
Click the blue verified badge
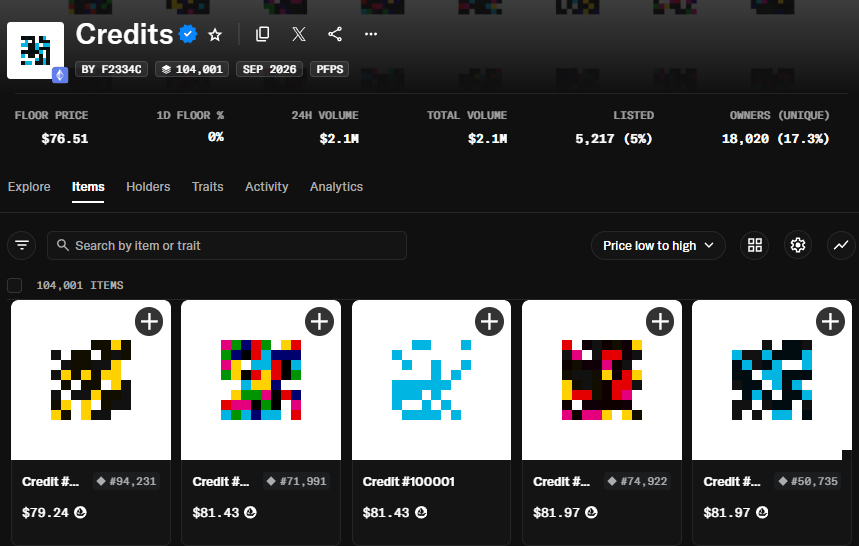point(188,34)
